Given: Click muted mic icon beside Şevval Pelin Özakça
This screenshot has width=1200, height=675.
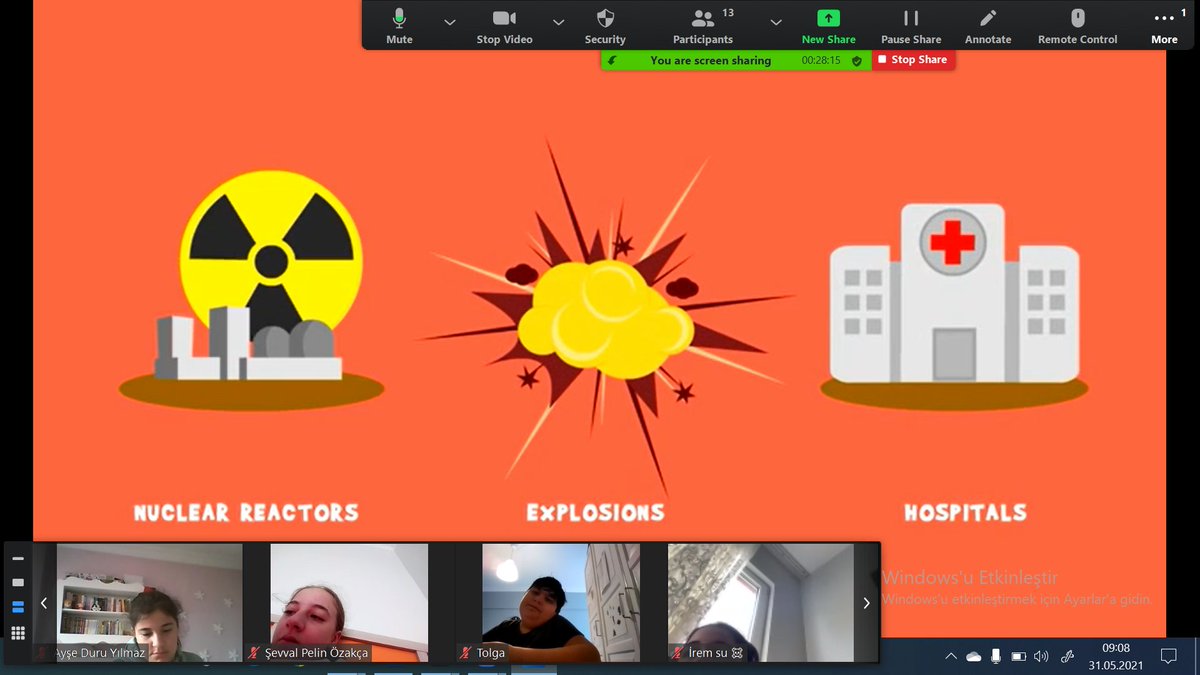Looking at the screenshot, I should coord(255,653).
